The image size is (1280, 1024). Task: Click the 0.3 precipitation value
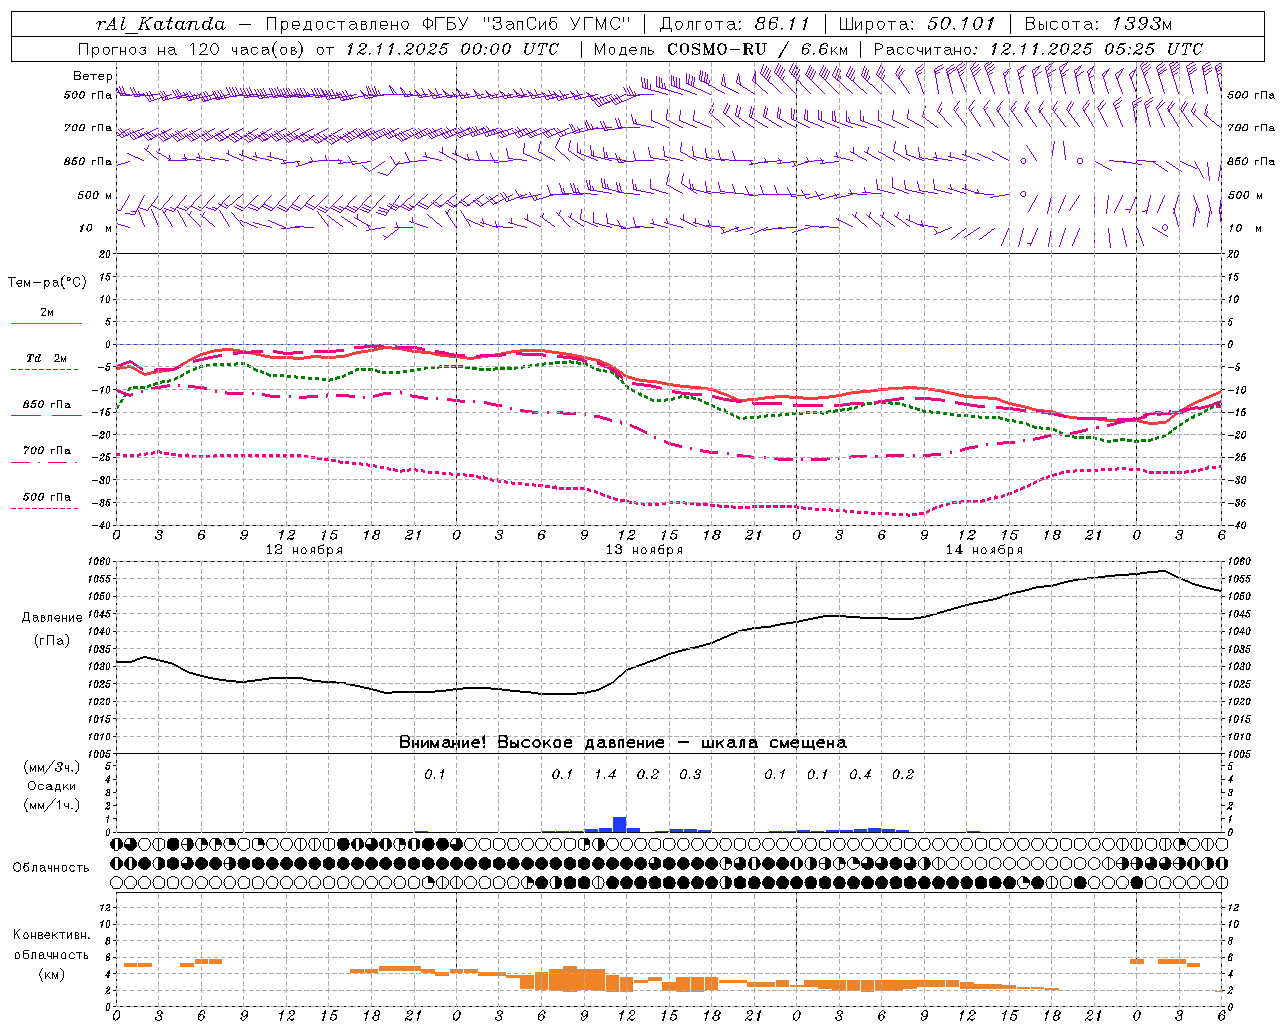(690, 775)
